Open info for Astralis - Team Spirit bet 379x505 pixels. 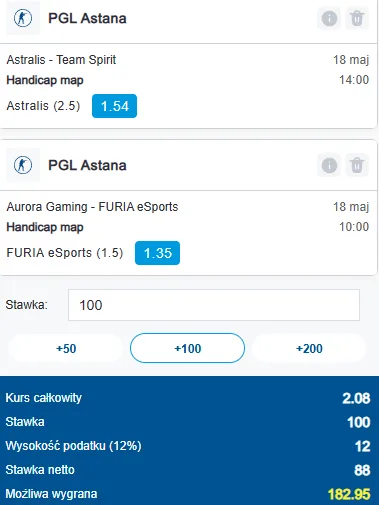point(329,18)
